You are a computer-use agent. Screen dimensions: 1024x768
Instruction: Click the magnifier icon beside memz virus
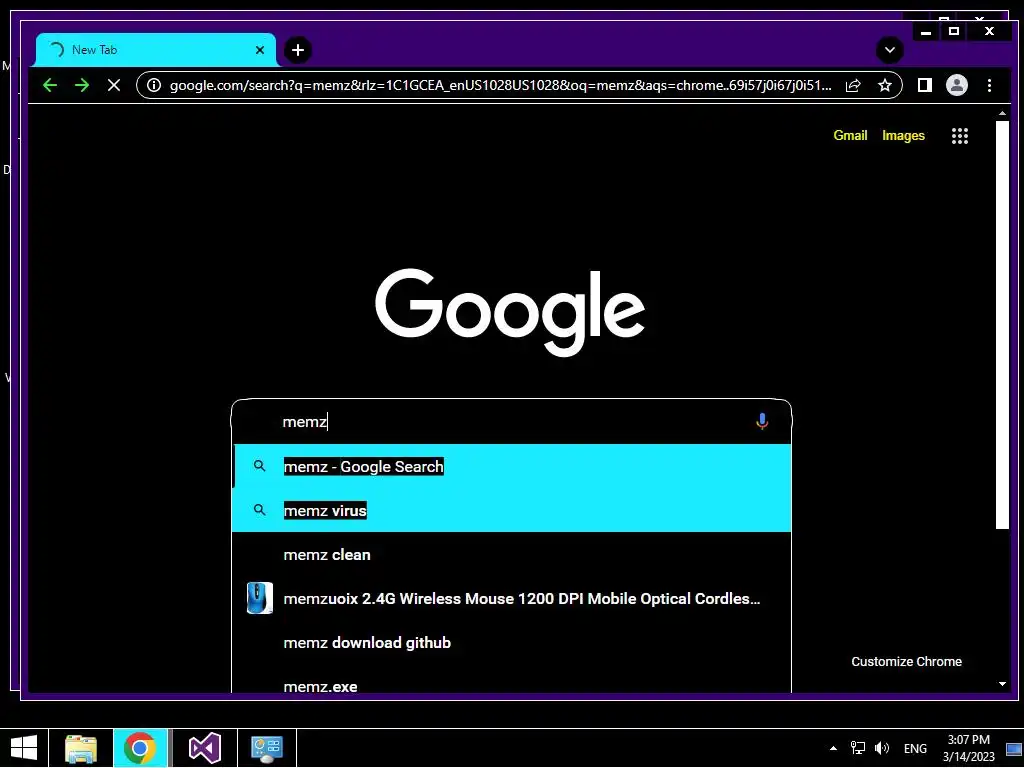(259, 510)
